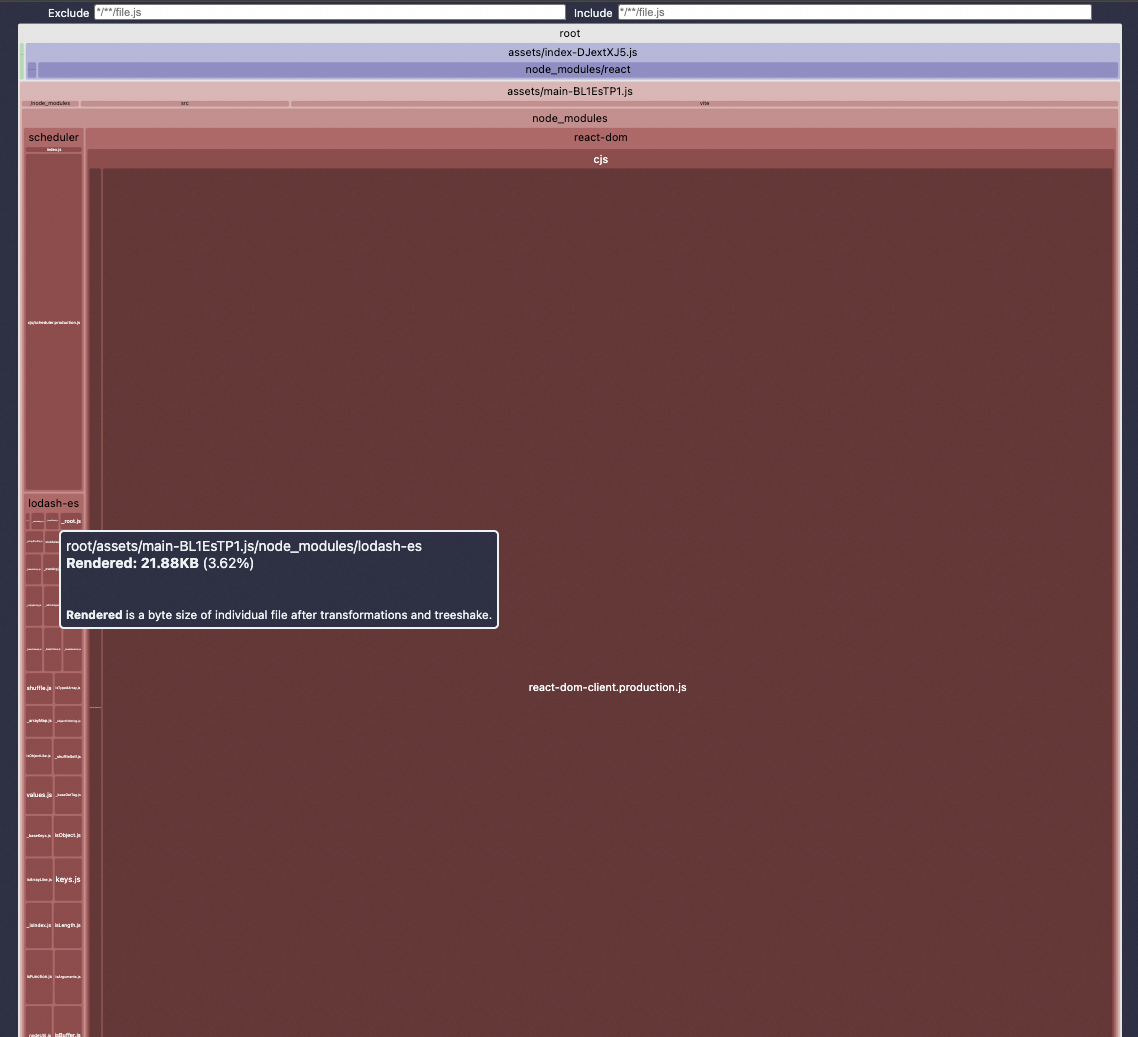Select the isTypedArray.js tile
This screenshot has height=1037, width=1138.
coord(68,688)
